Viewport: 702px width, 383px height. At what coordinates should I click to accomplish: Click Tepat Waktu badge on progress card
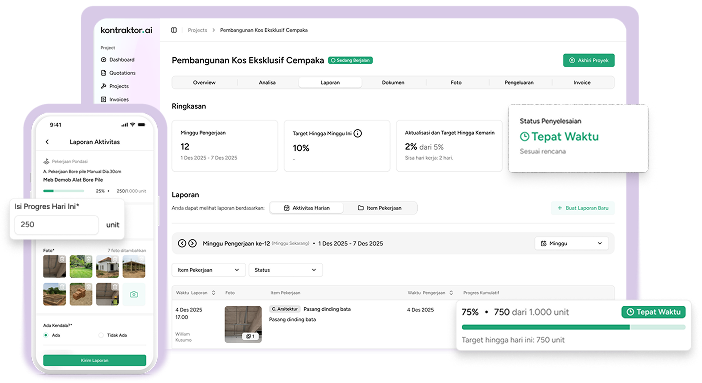click(x=654, y=312)
